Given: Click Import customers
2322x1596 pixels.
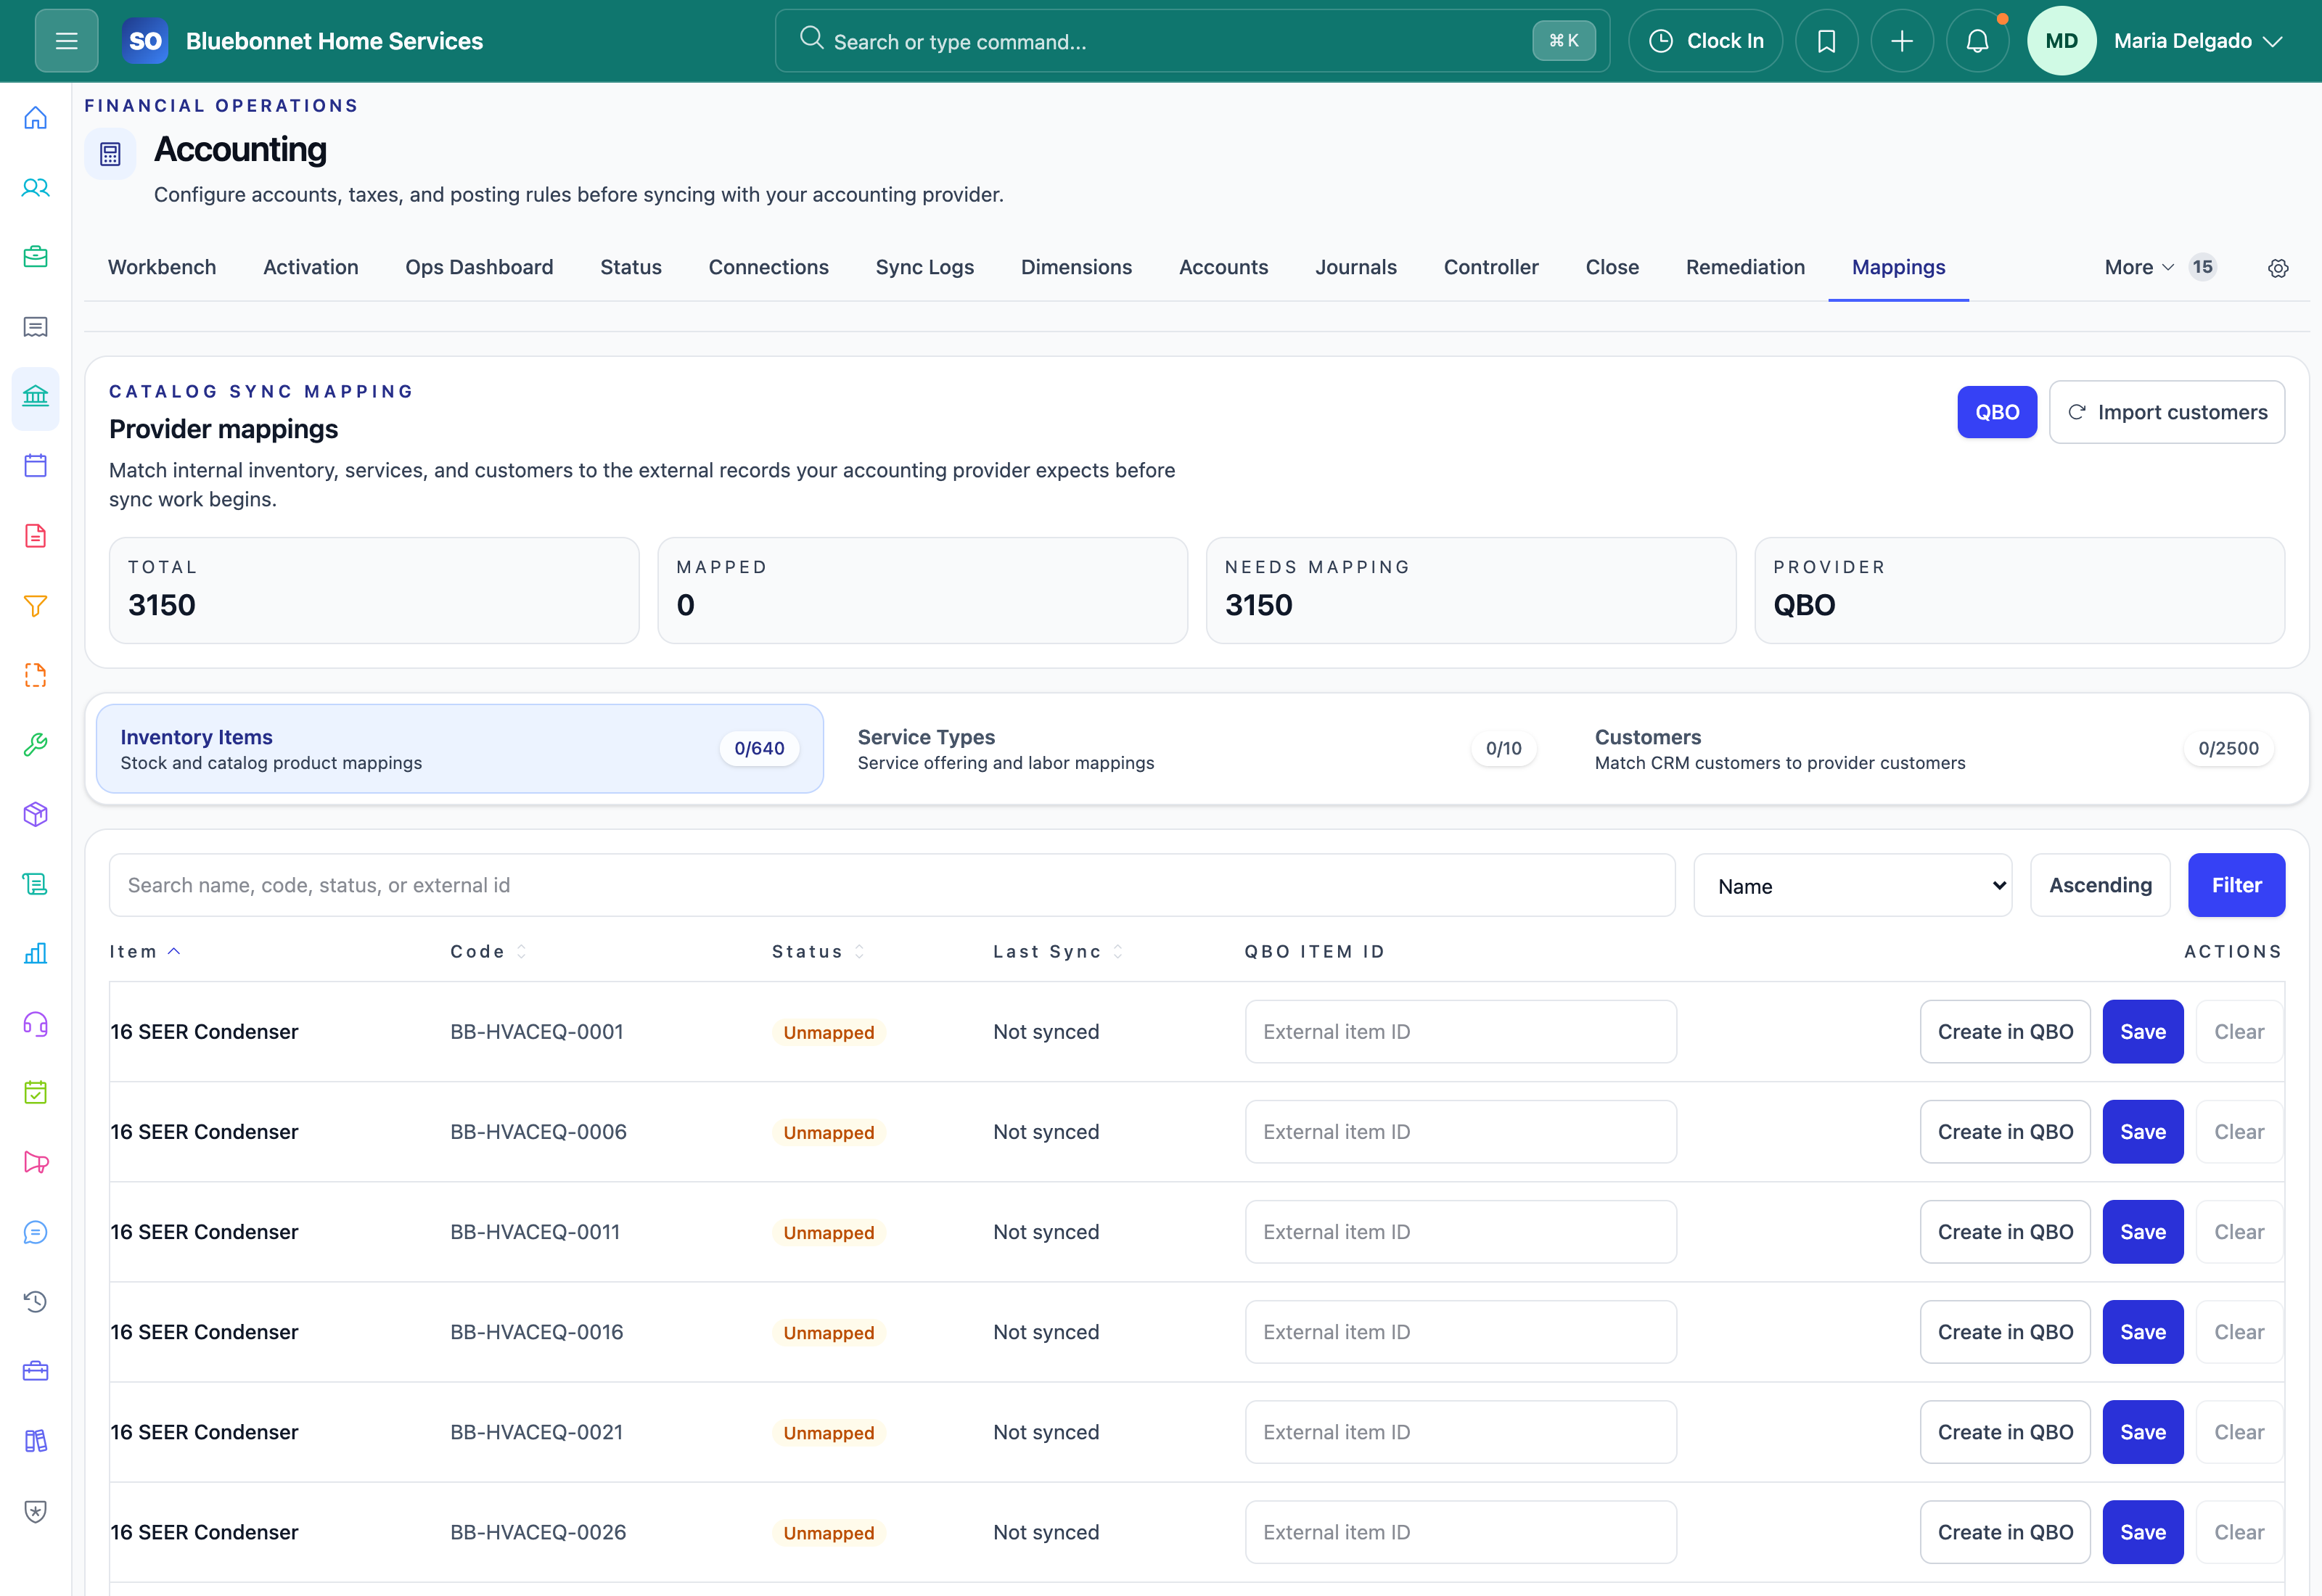Looking at the screenshot, I should coord(2166,412).
